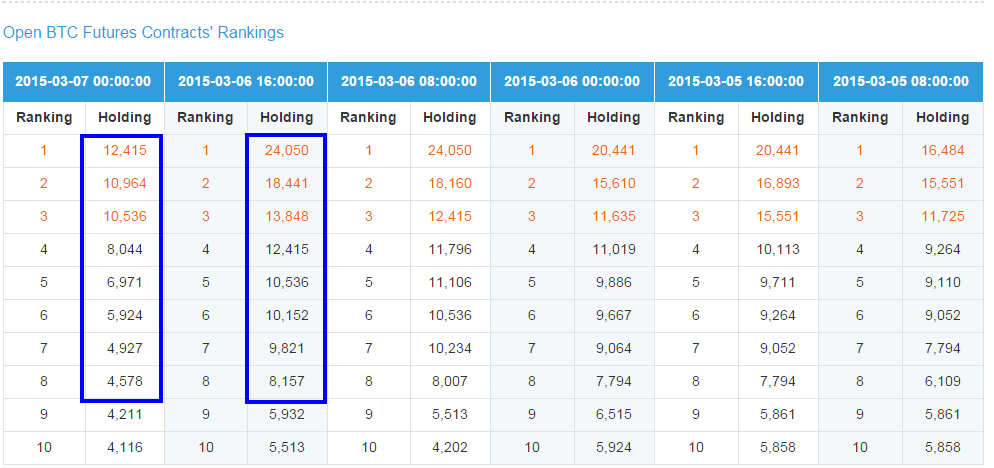Select holding 5,861 in 2015-03-05 08:00:00 column

(943, 414)
